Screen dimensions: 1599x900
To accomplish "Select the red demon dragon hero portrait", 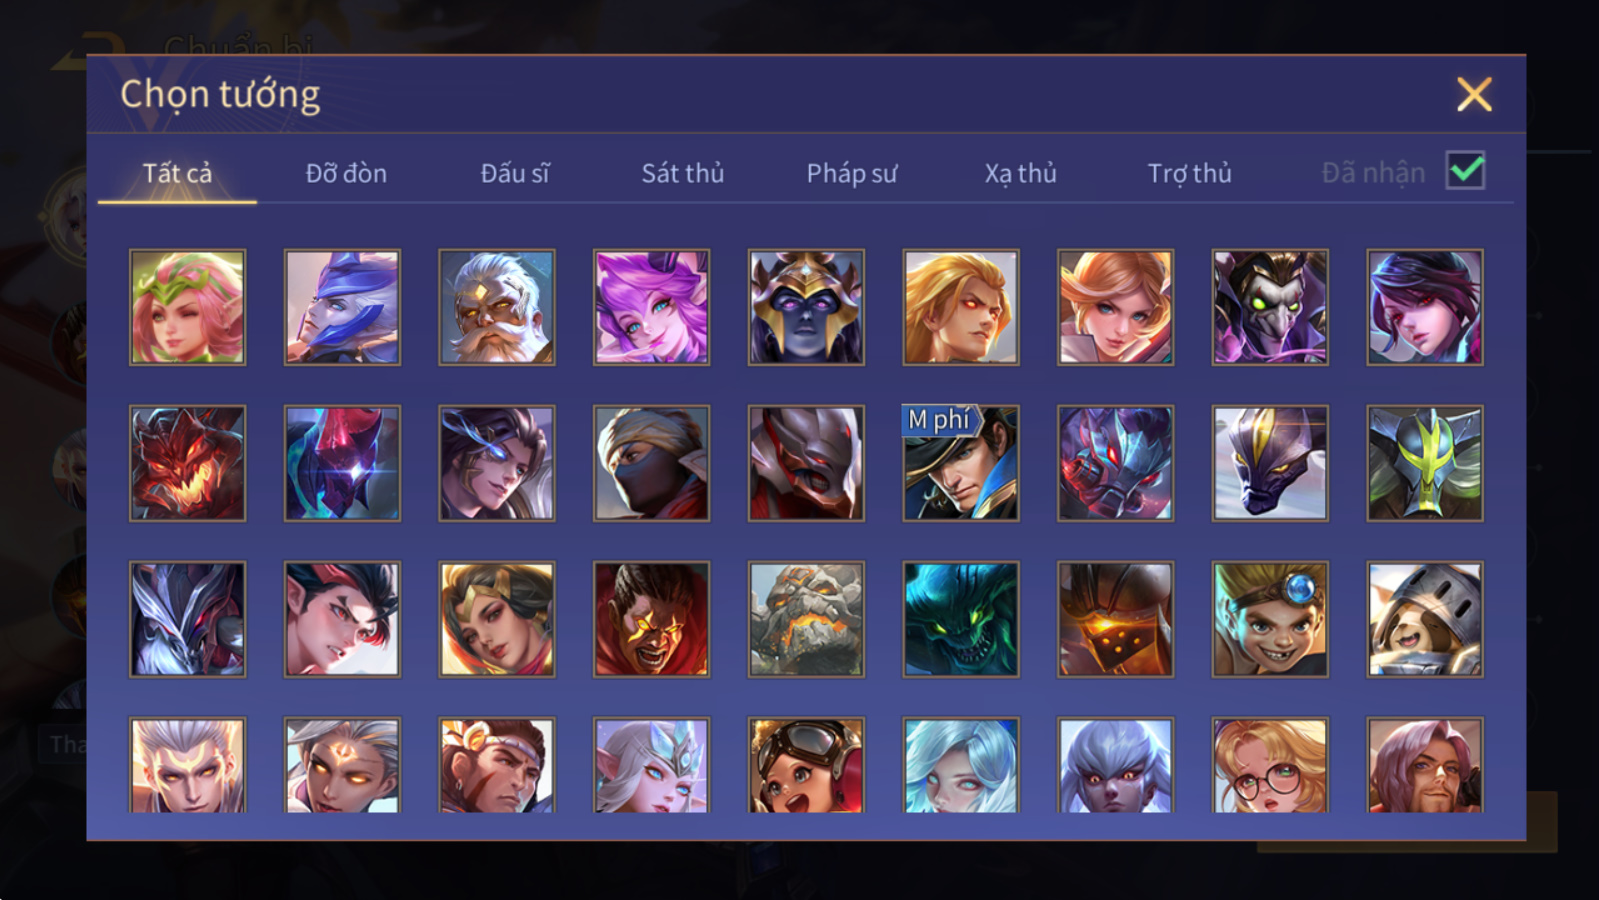I will coord(187,463).
